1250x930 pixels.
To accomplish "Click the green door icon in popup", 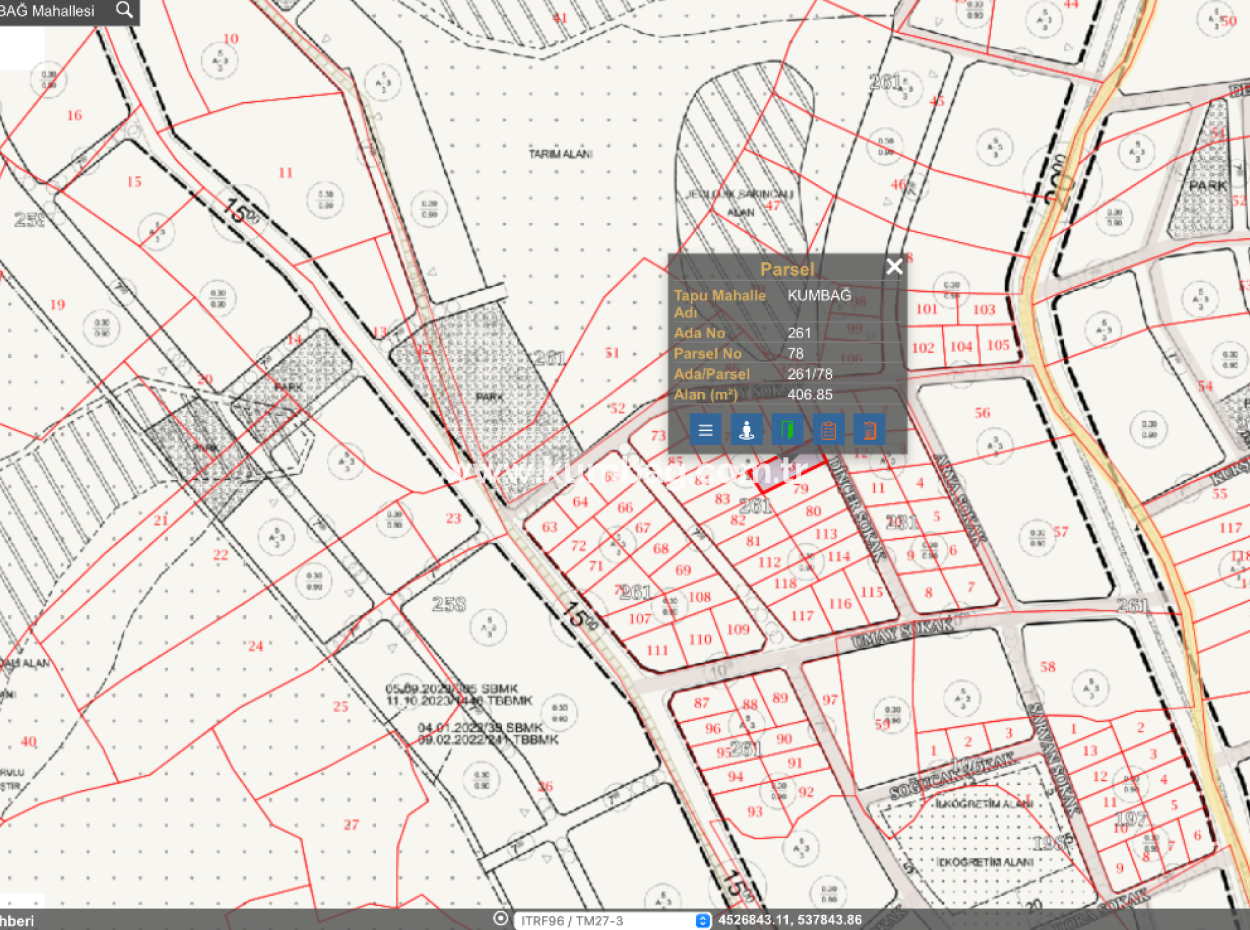I will pos(787,430).
